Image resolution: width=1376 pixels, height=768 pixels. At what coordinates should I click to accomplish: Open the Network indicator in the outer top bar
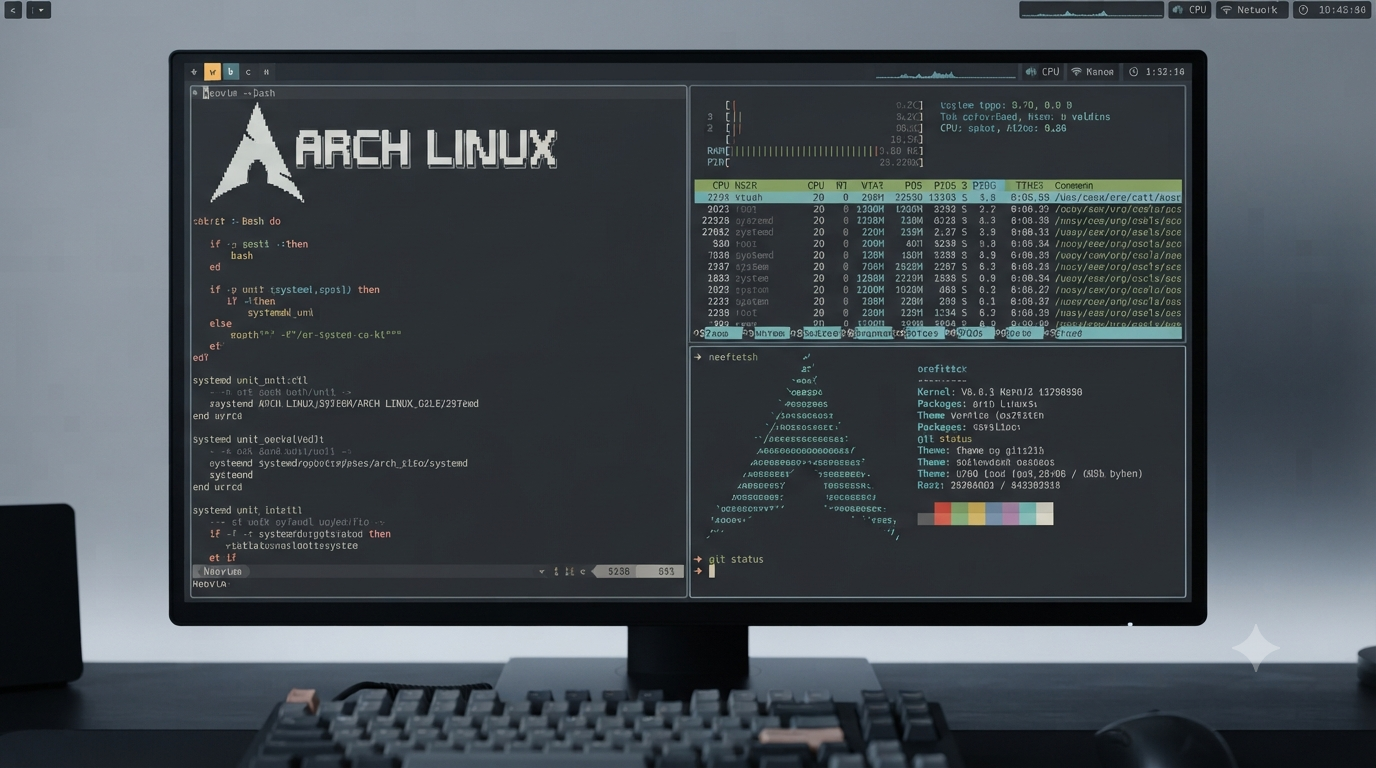(x=1252, y=10)
